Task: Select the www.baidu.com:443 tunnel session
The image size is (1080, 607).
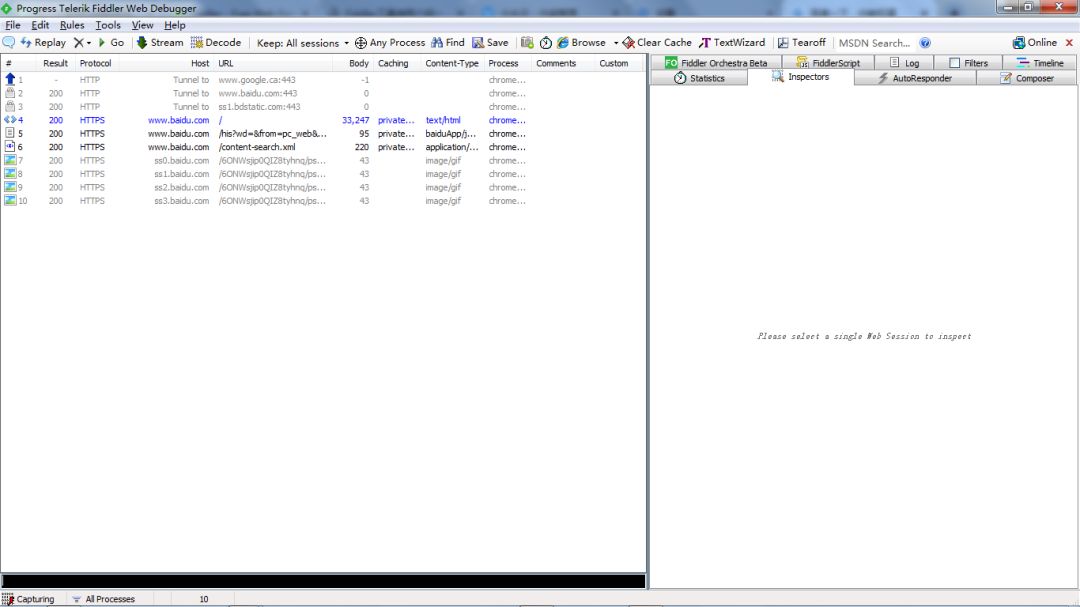Action: pos(323,93)
